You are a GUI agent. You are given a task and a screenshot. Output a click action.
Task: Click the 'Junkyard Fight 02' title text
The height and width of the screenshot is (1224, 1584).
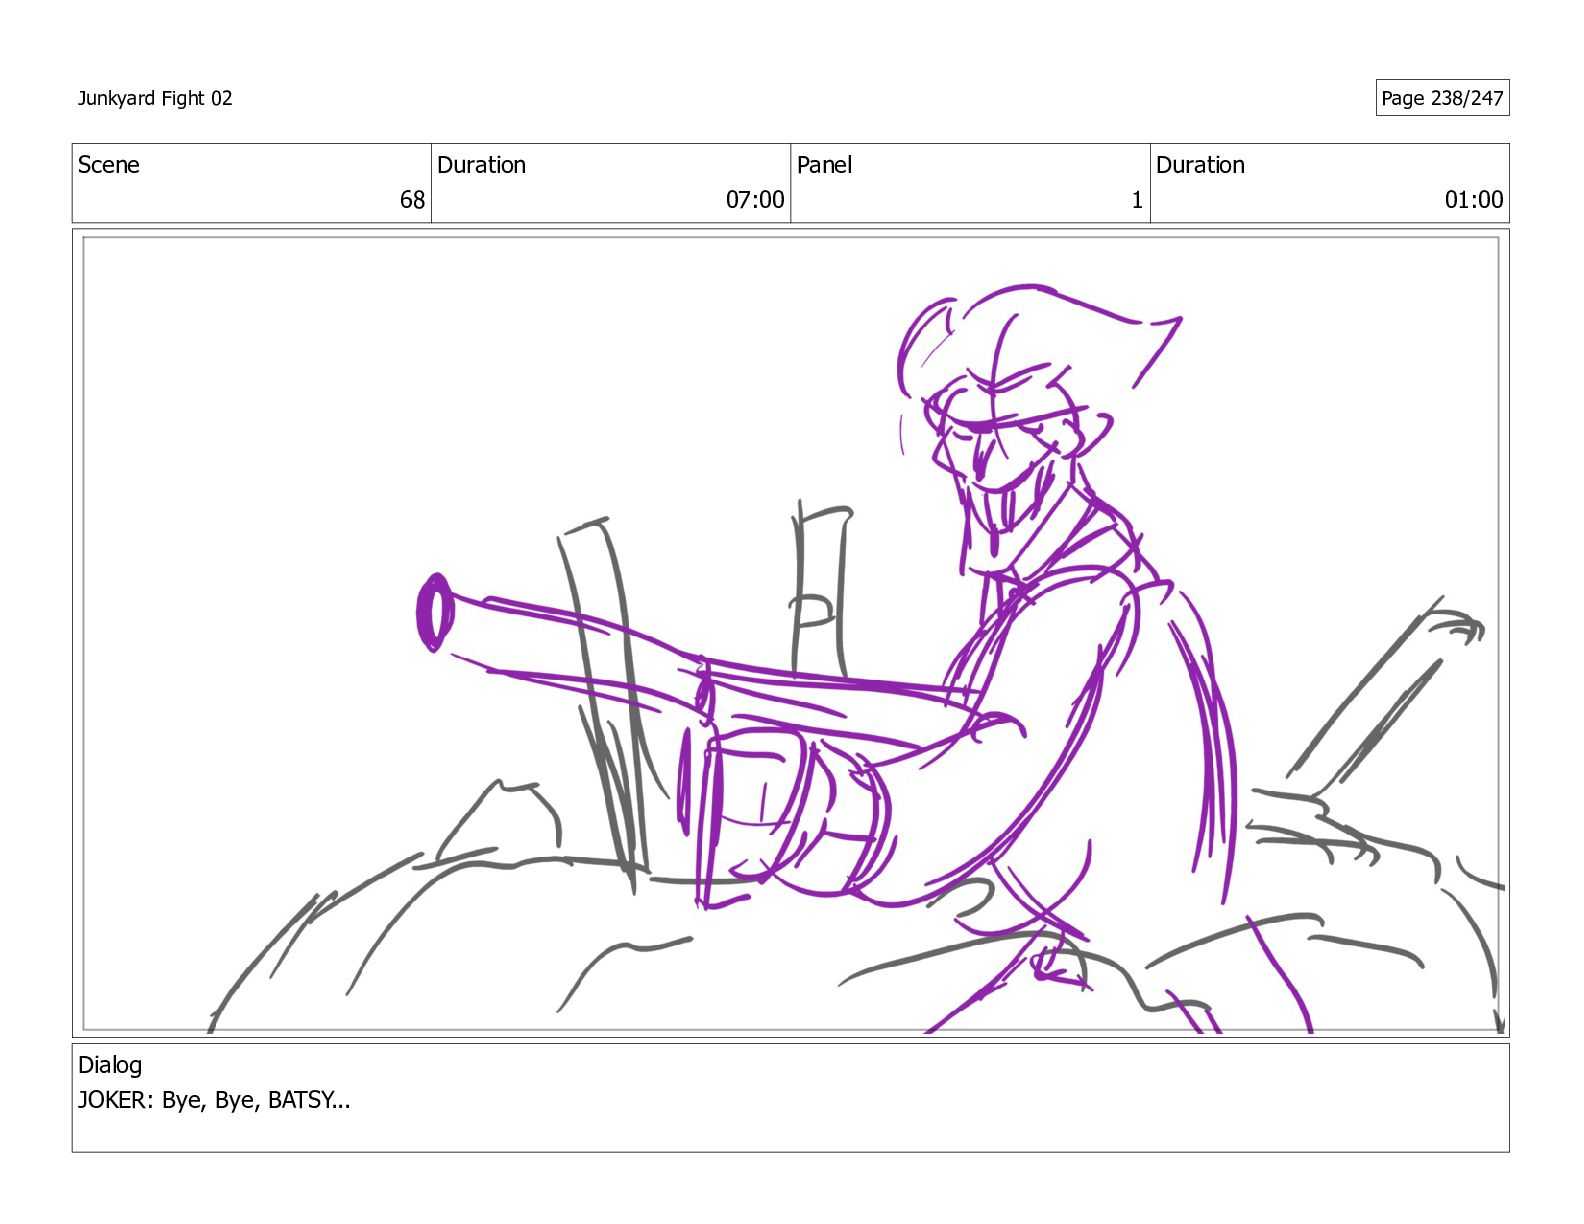click(155, 98)
